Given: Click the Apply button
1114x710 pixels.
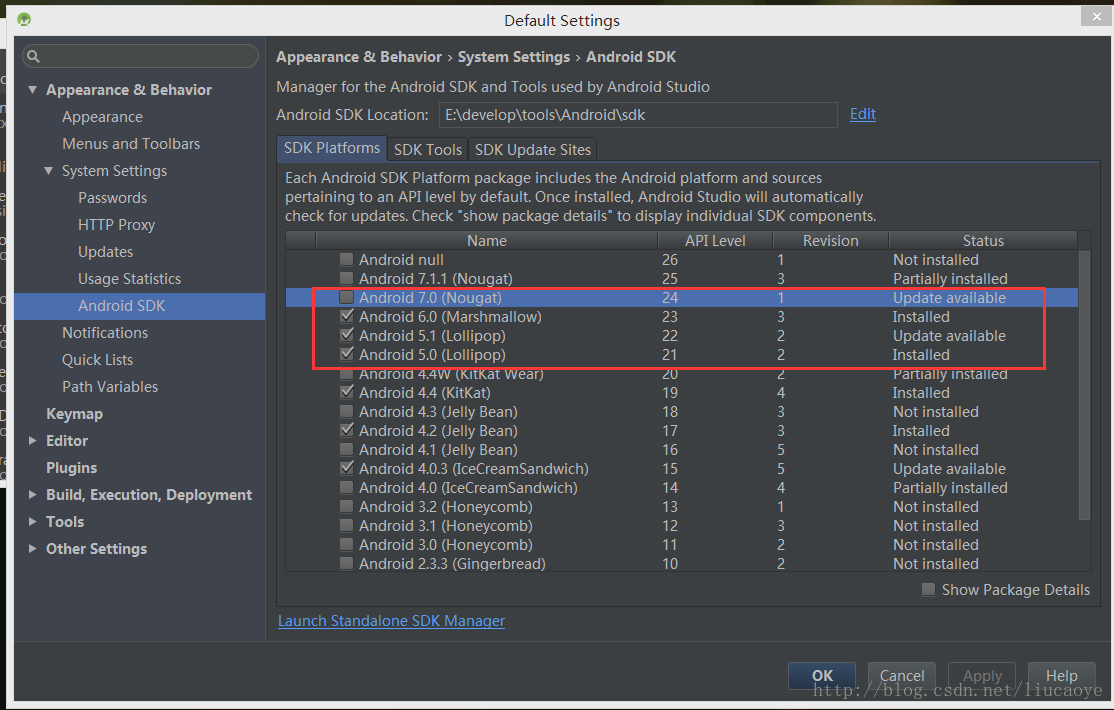Looking at the screenshot, I should [x=983, y=675].
